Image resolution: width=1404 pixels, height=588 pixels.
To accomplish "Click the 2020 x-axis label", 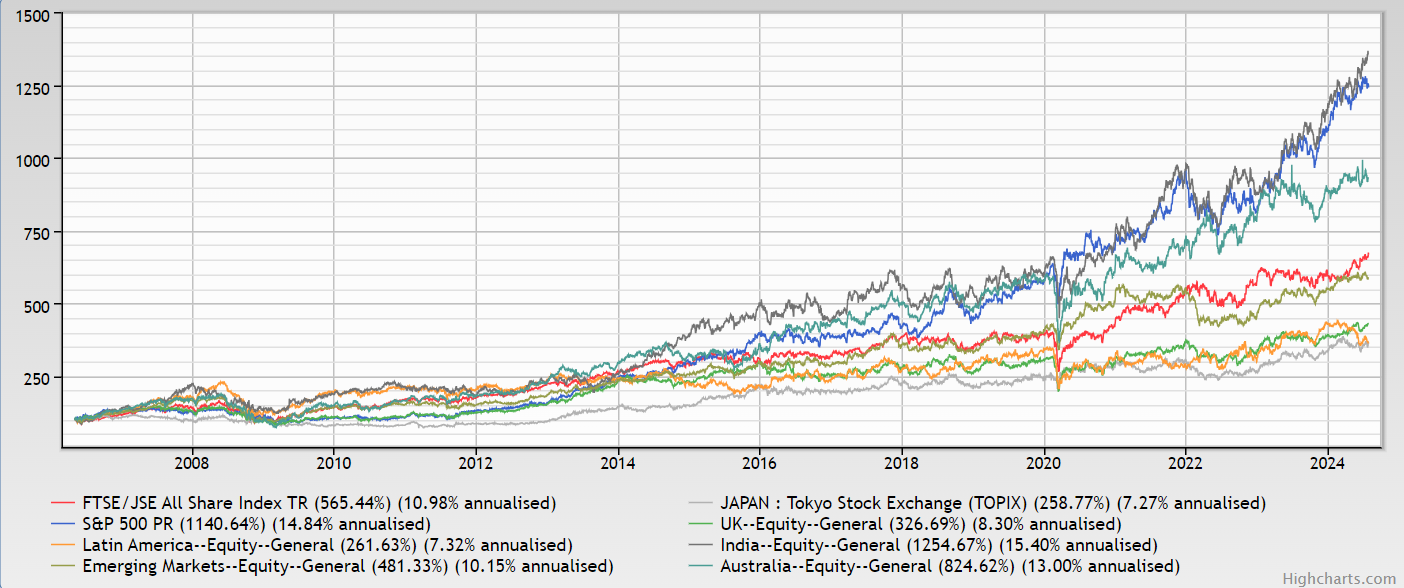I will pyautogui.click(x=1044, y=464).
